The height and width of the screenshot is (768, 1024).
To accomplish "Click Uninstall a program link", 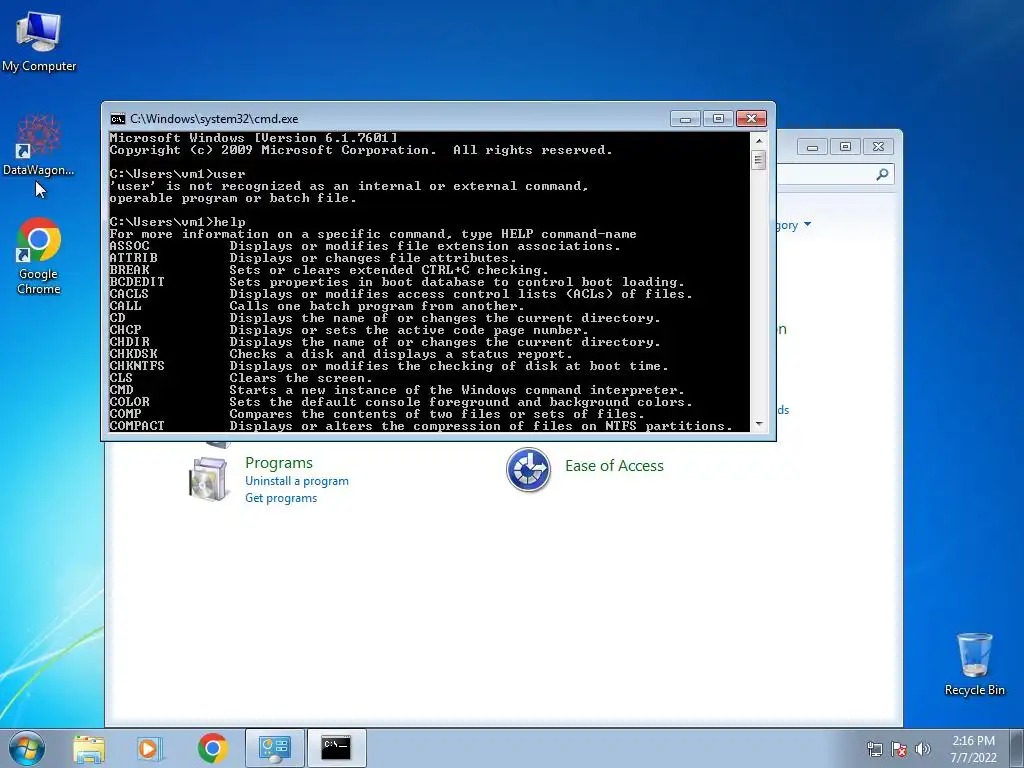I will pos(296,481).
